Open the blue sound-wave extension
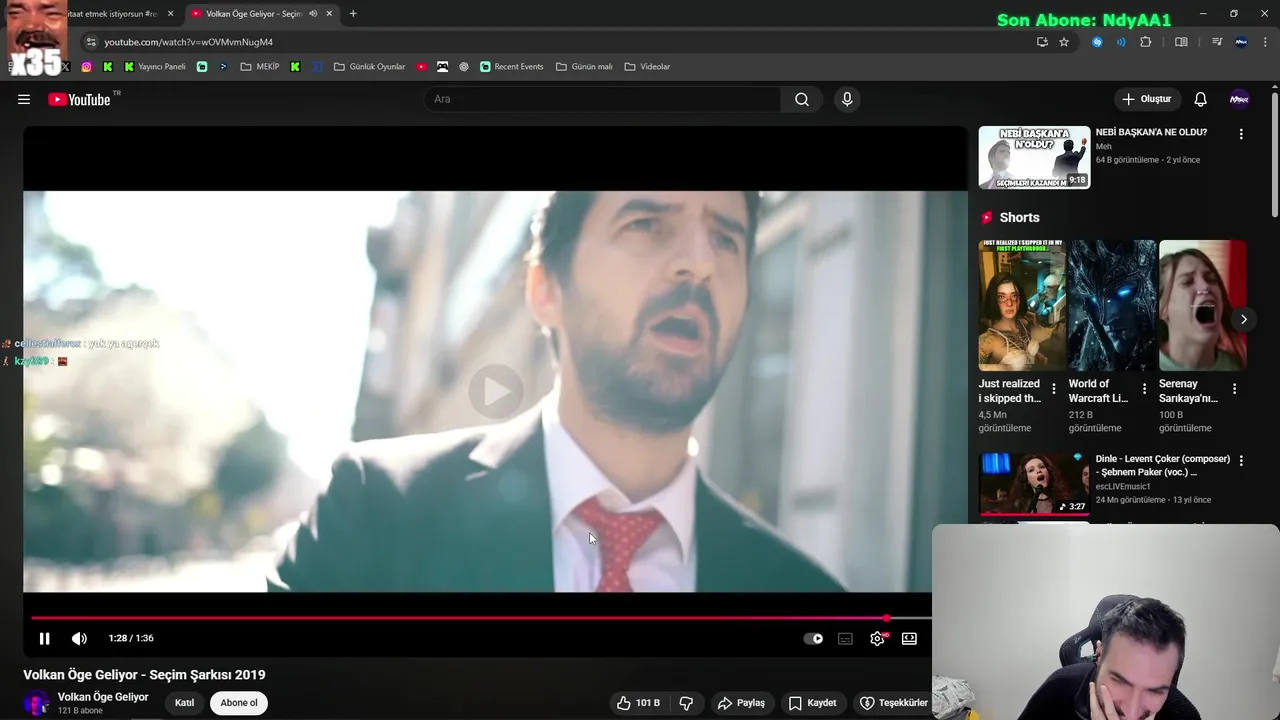This screenshot has height=720, width=1280. pos(1121,42)
